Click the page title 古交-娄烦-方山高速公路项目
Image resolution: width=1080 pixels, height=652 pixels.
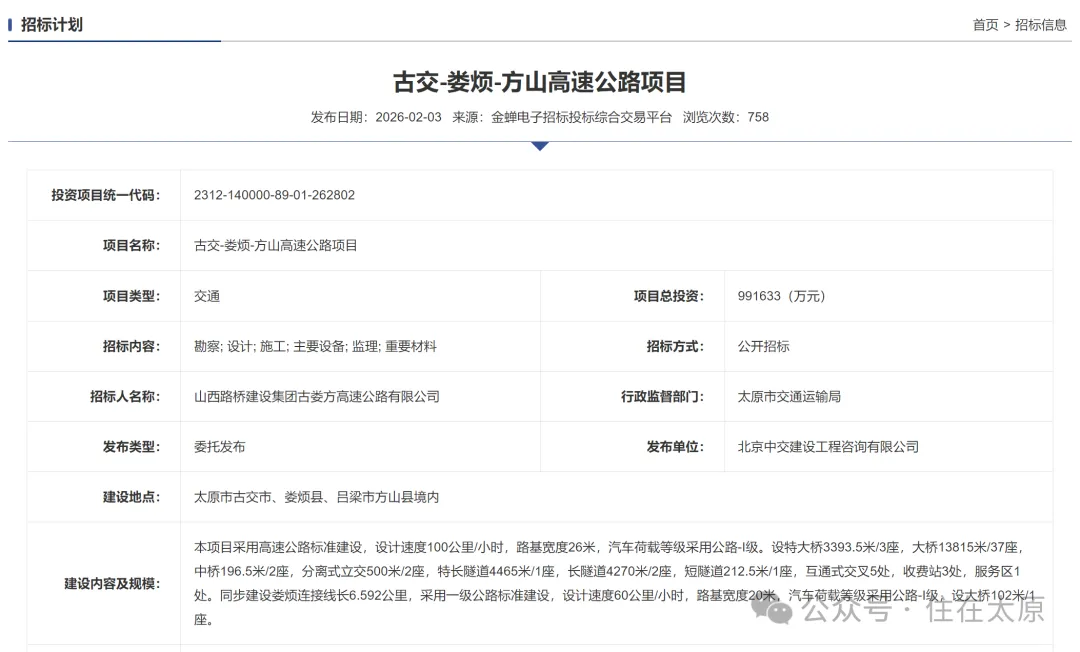(539, 82)
